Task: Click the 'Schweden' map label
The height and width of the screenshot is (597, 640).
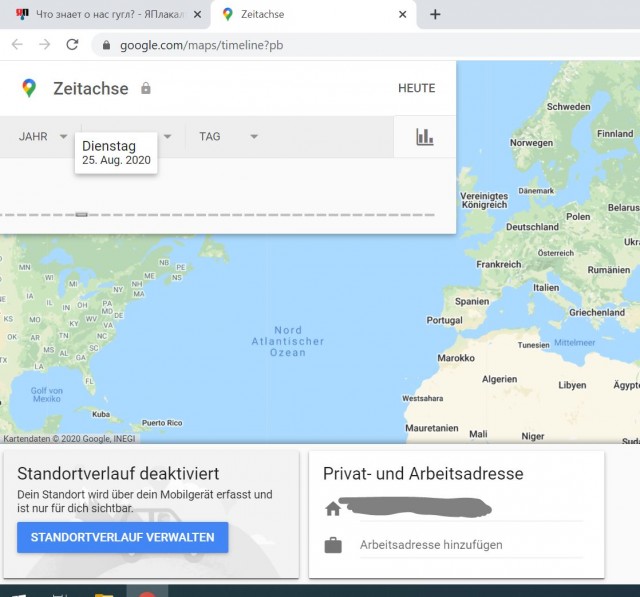Action: point(568,107)
